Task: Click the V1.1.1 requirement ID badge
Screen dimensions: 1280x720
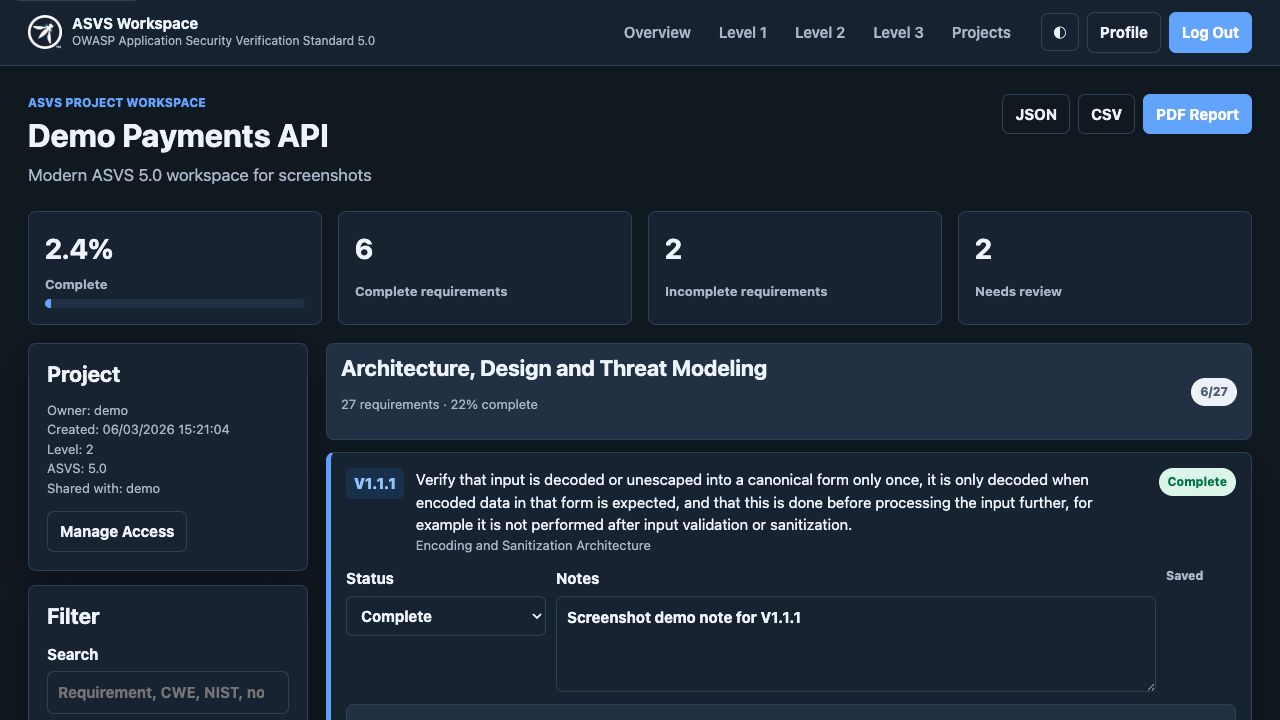Action: point(375,483)
